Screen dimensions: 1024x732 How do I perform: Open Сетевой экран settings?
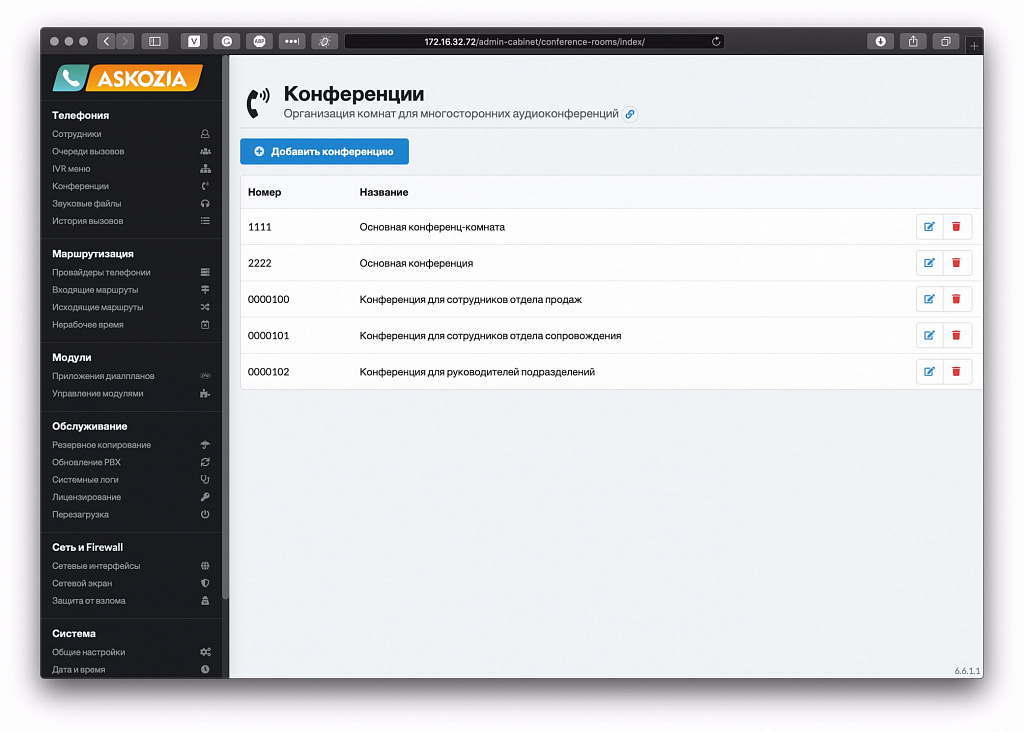(131, 583)
